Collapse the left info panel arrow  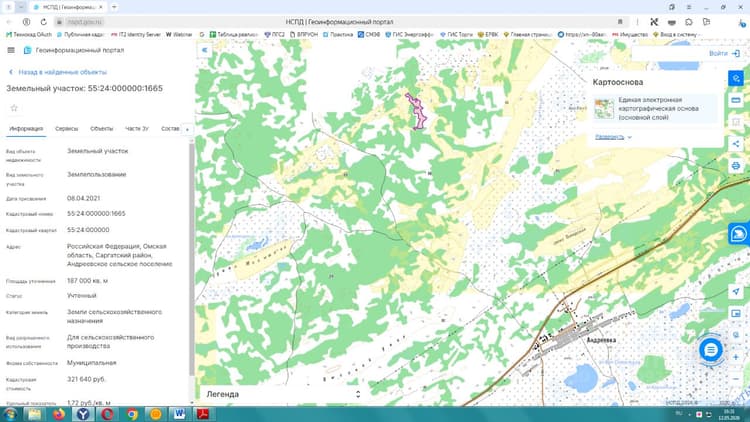[205, 50]
